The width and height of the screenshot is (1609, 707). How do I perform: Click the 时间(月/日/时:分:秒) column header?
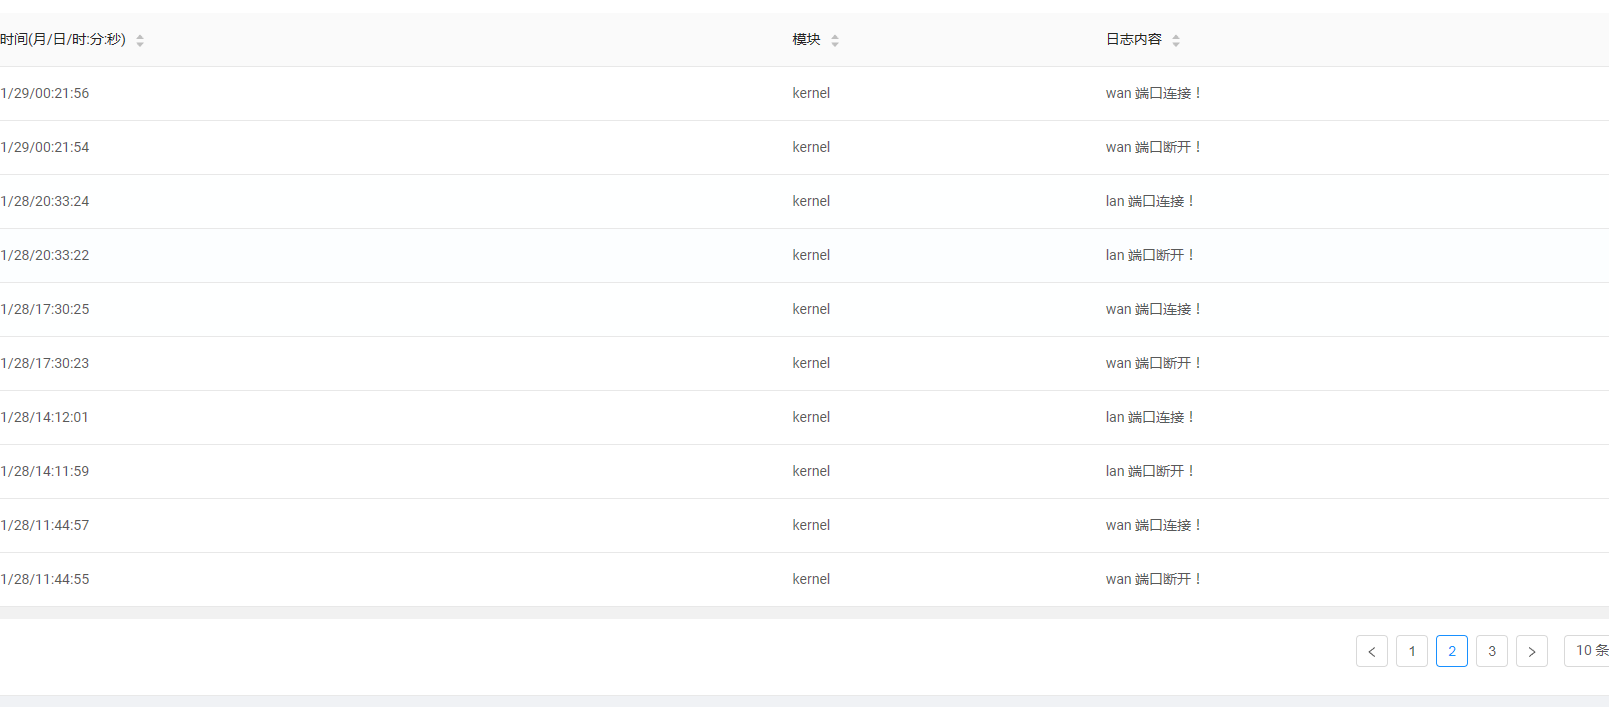point(63,40)
